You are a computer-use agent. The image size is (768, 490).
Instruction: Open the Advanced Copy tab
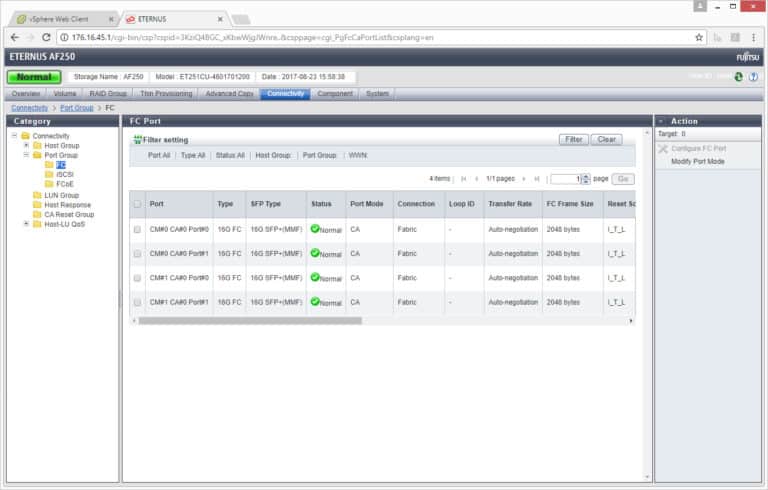pyautogui.click(x=229, y=94)
